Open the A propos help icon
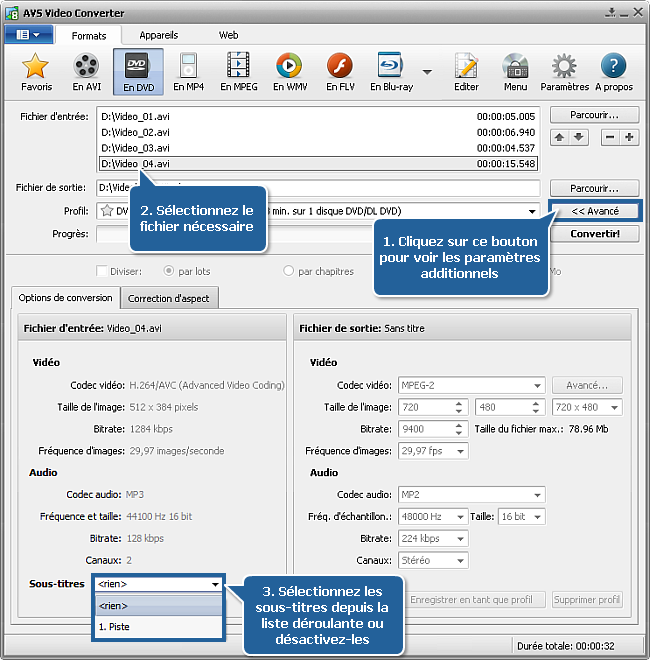Screen dimensions: 650x660 pos(614,72)
